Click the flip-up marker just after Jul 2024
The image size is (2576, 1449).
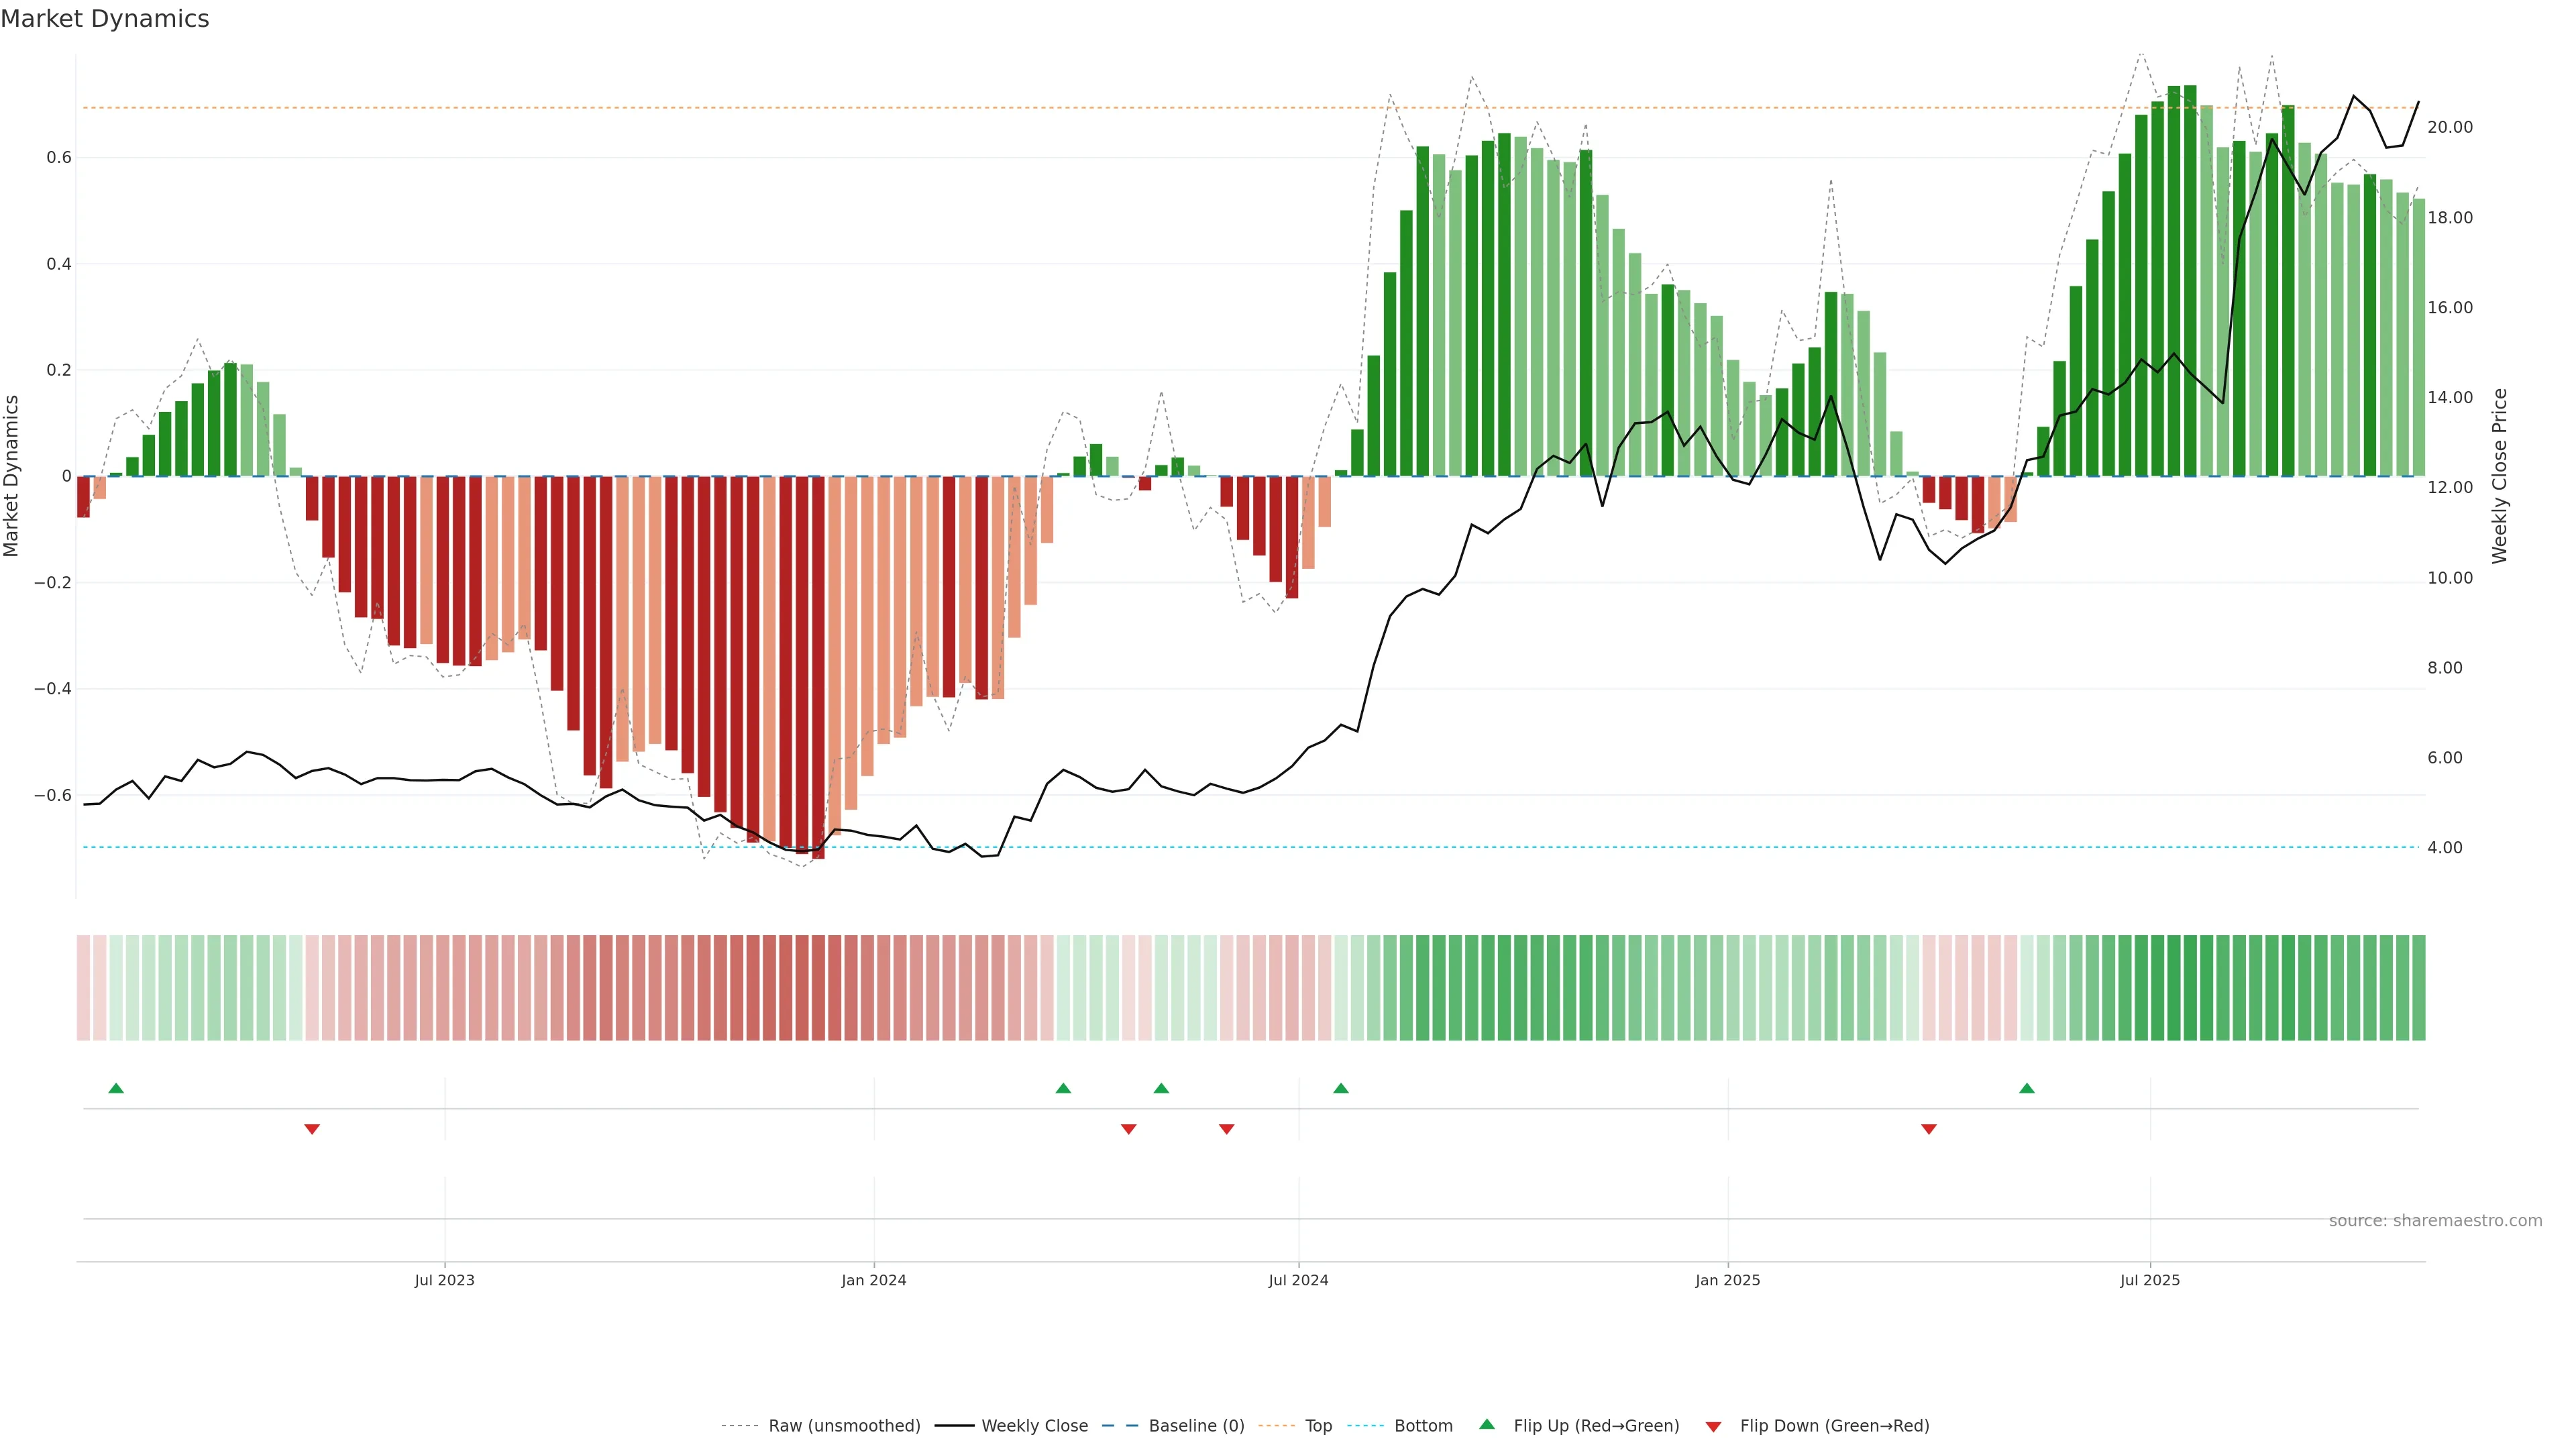click(x=1341, y=1088)
